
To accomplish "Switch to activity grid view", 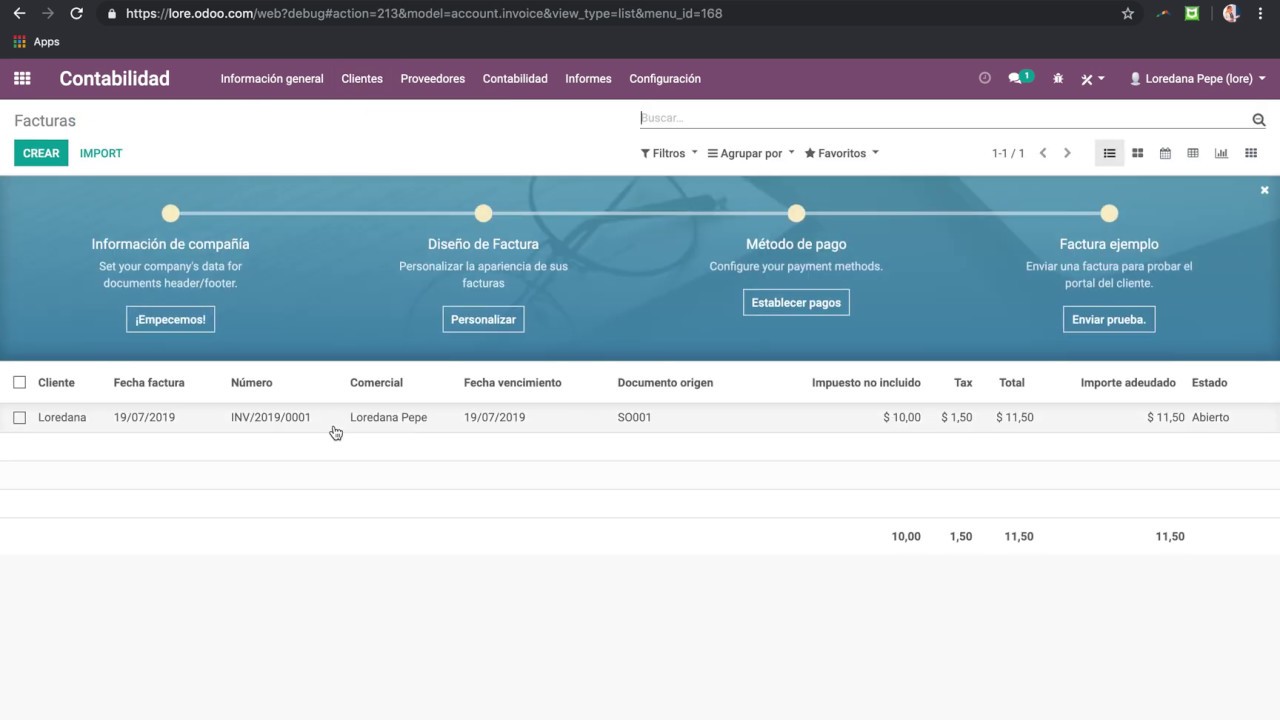I will point(1250,153).
